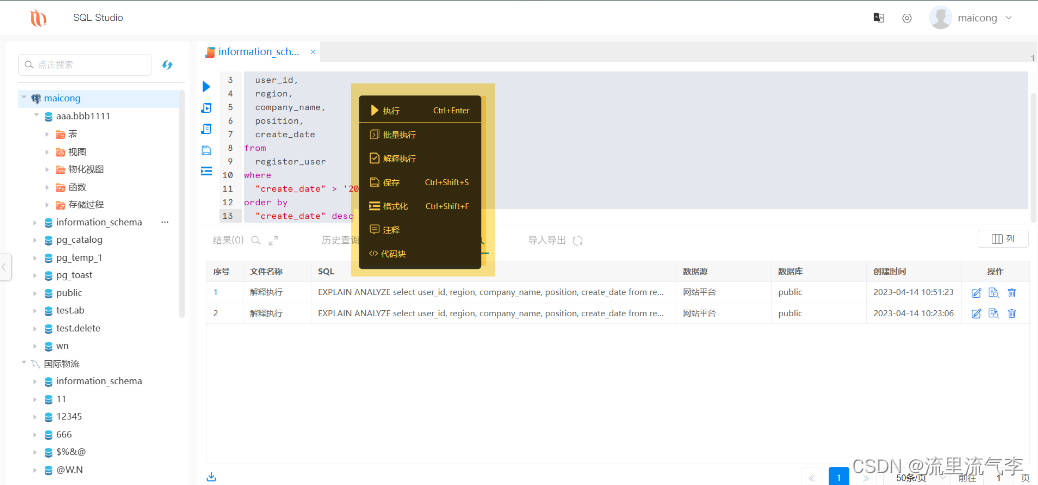Select the wn tree item
Viewport: 1038px width, 485px height.
tap(62, 346)
